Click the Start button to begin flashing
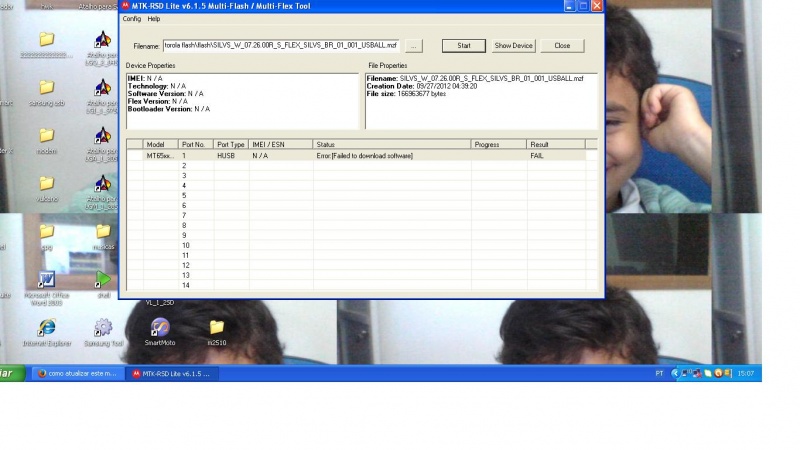 pos(464,46)
